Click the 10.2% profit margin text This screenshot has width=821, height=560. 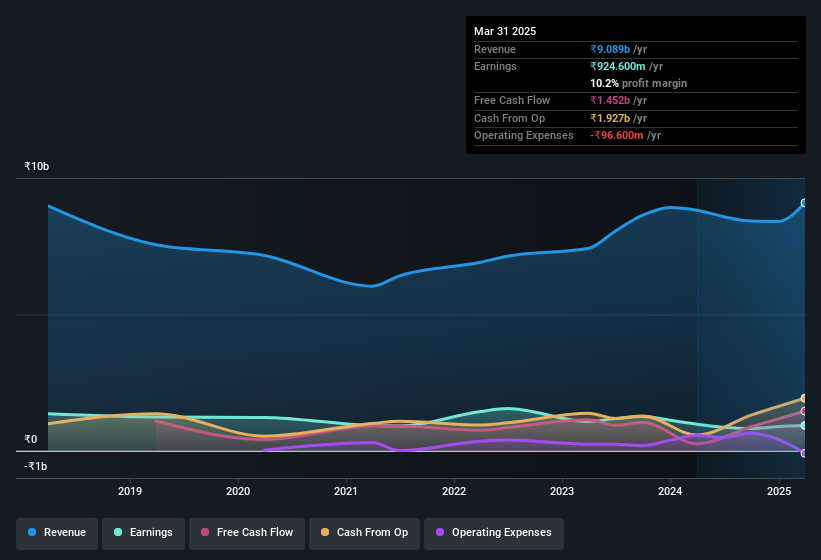tap(638, 83)
